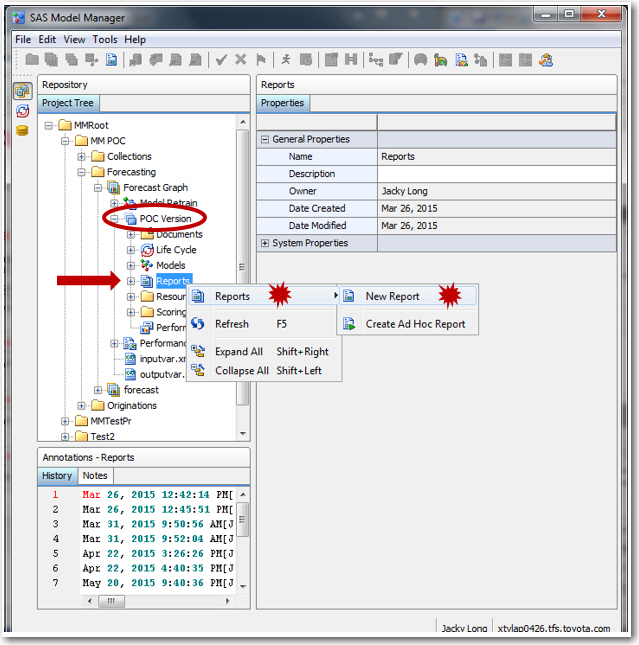Click the outputvar file icon

[130, 374]
